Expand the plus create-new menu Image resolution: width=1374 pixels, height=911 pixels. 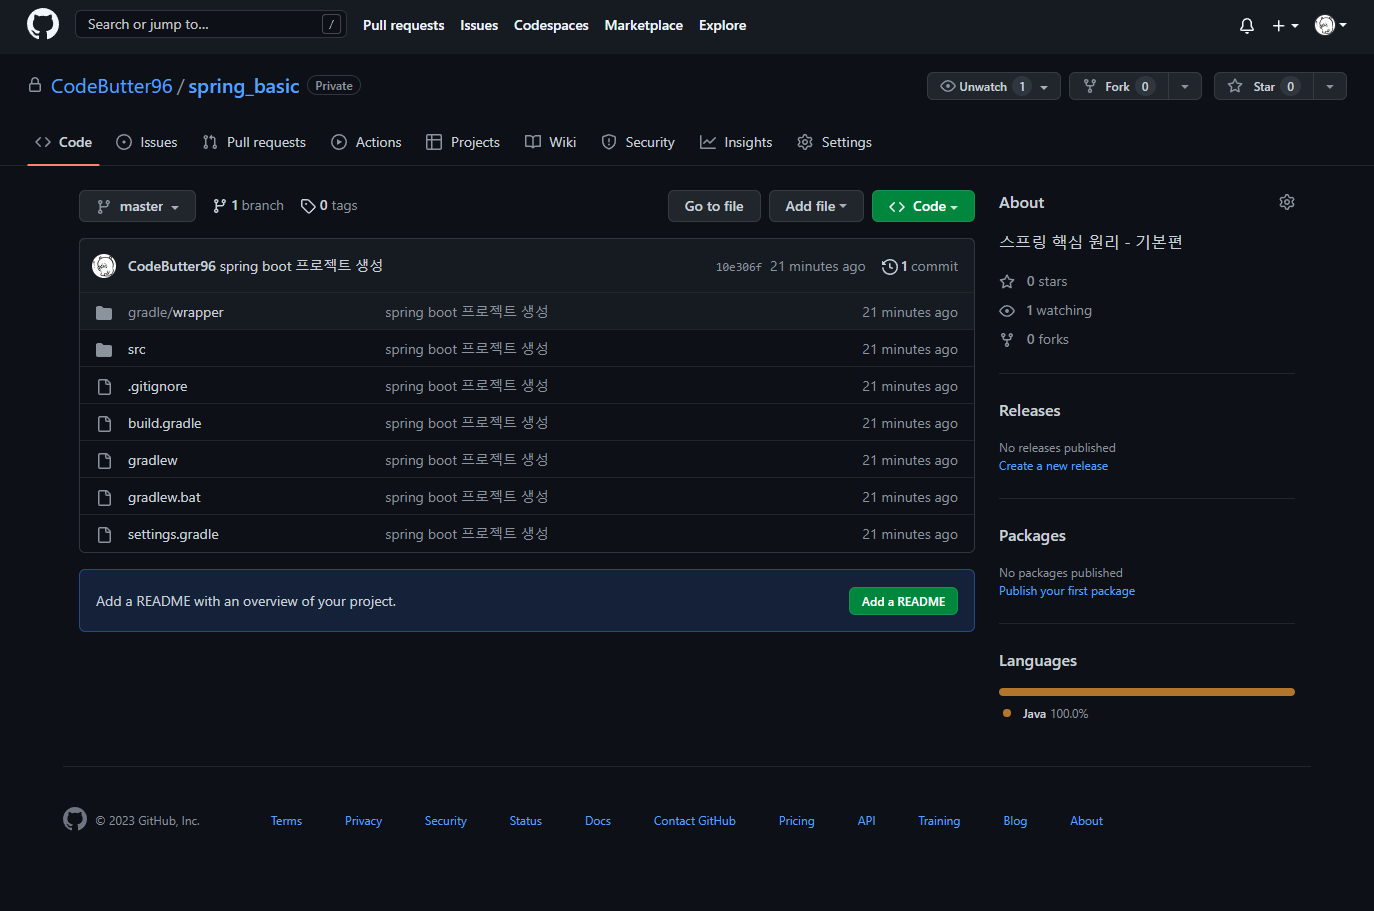click(x=1285, y=26)
